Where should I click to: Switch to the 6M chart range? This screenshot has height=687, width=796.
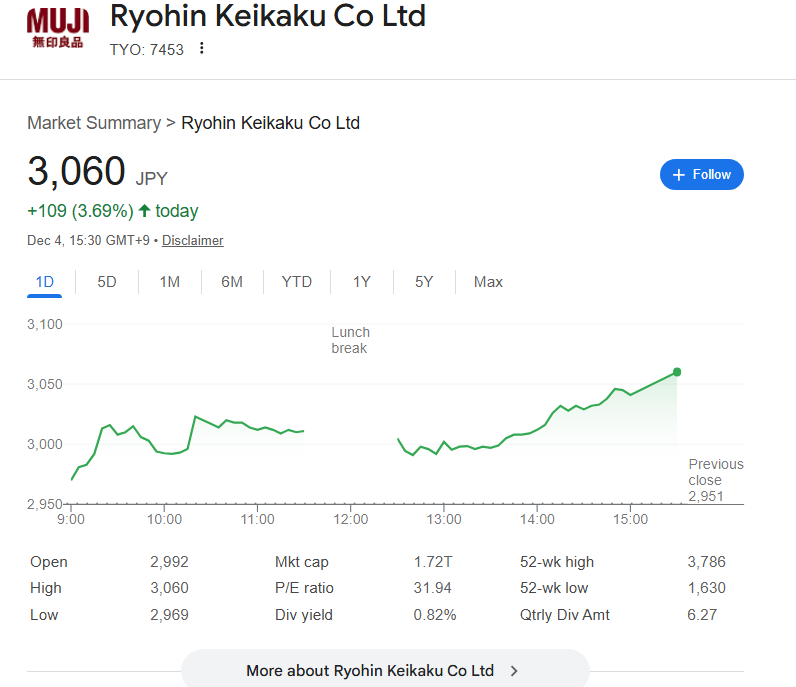232,282
